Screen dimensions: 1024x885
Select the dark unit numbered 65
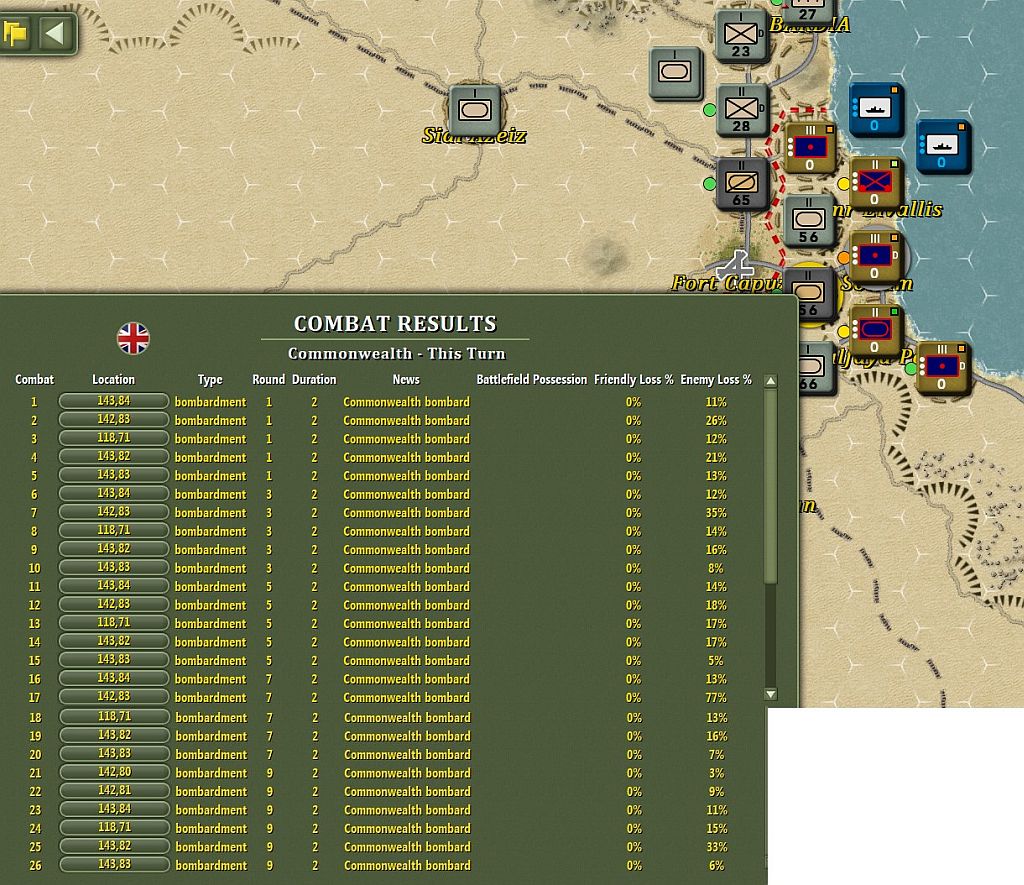742,184
